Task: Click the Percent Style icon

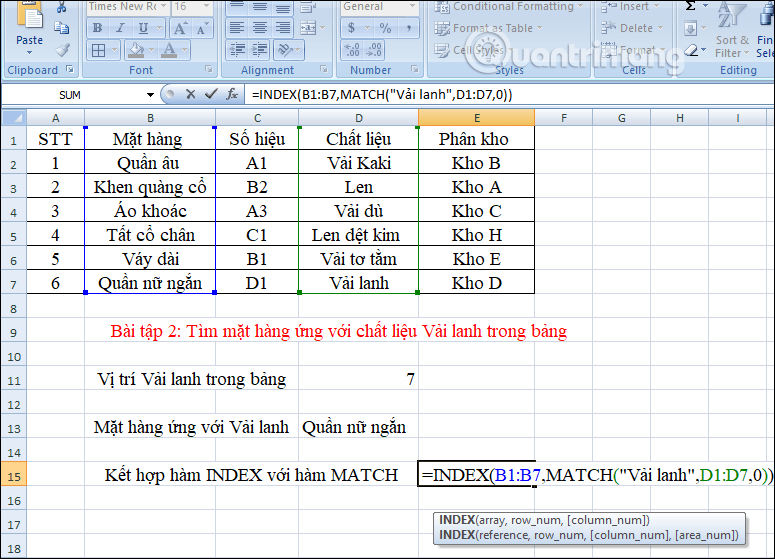Action: click(385, 28)
